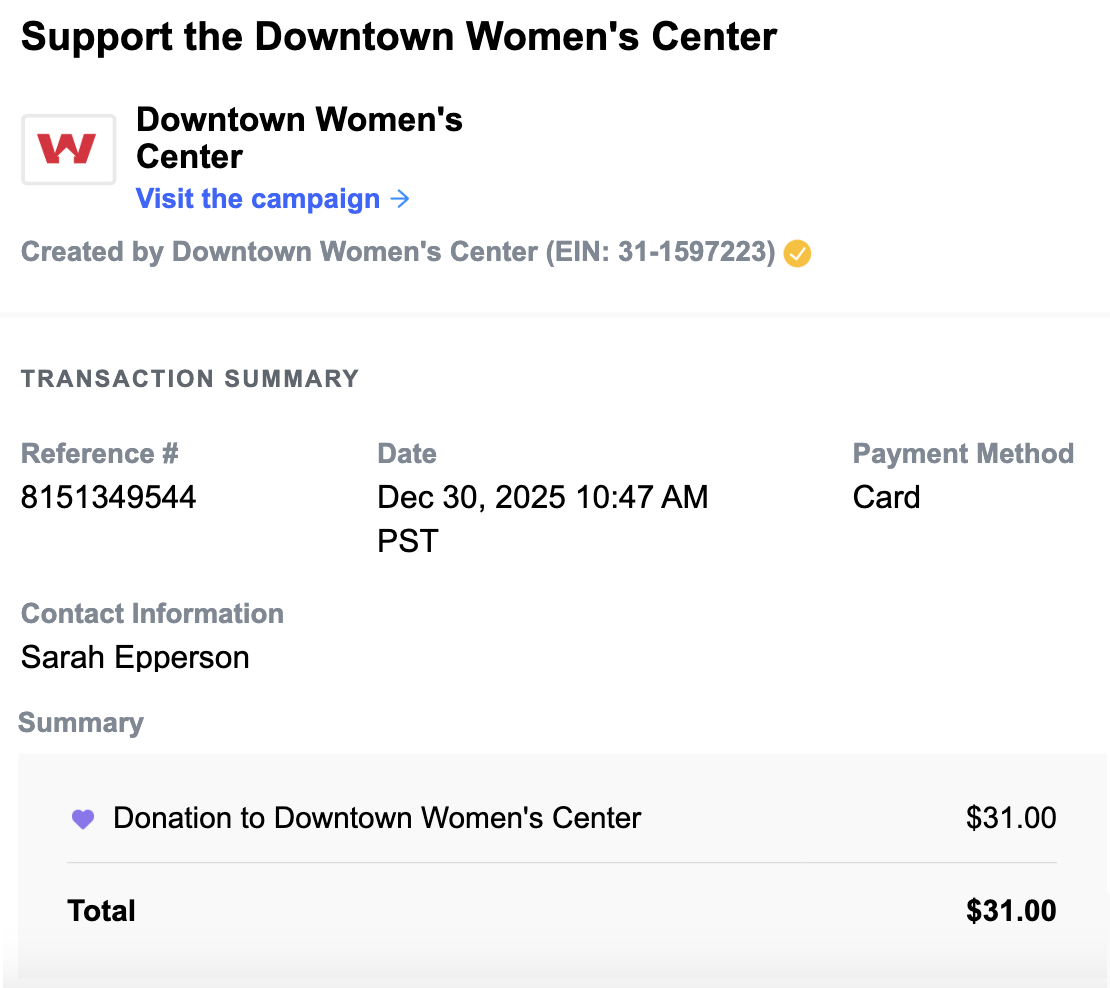Click the donation line amount $31.00
1110x988 pixels.
coord(1011,818)
